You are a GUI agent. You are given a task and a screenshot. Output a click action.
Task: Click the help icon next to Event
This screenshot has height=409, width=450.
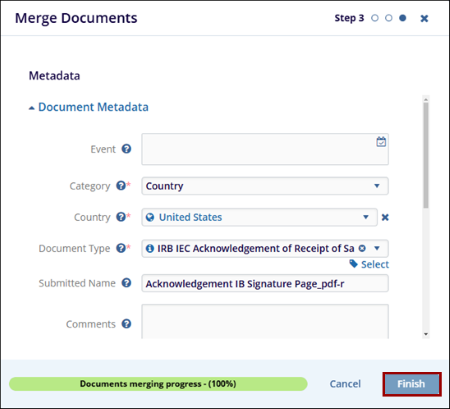click(x=126, y=149)
